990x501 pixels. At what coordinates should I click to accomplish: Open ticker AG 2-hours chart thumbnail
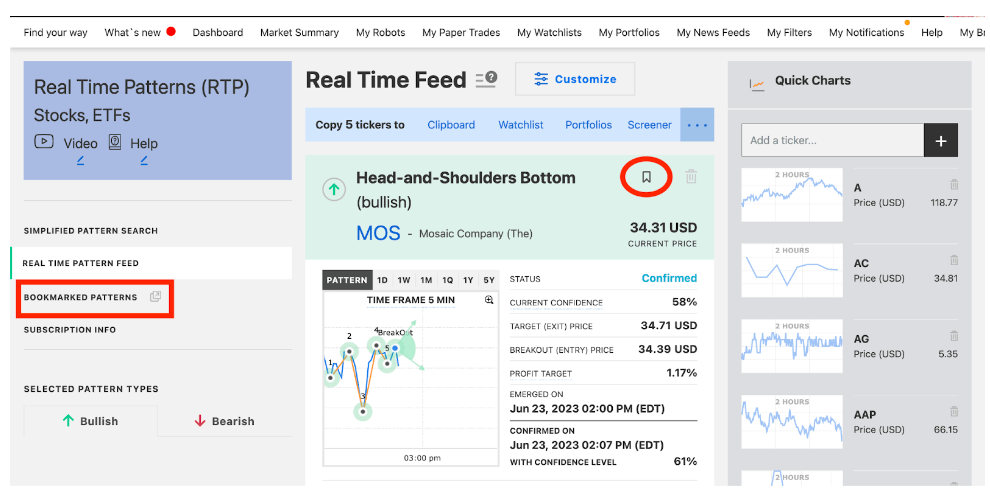point(792,346)
